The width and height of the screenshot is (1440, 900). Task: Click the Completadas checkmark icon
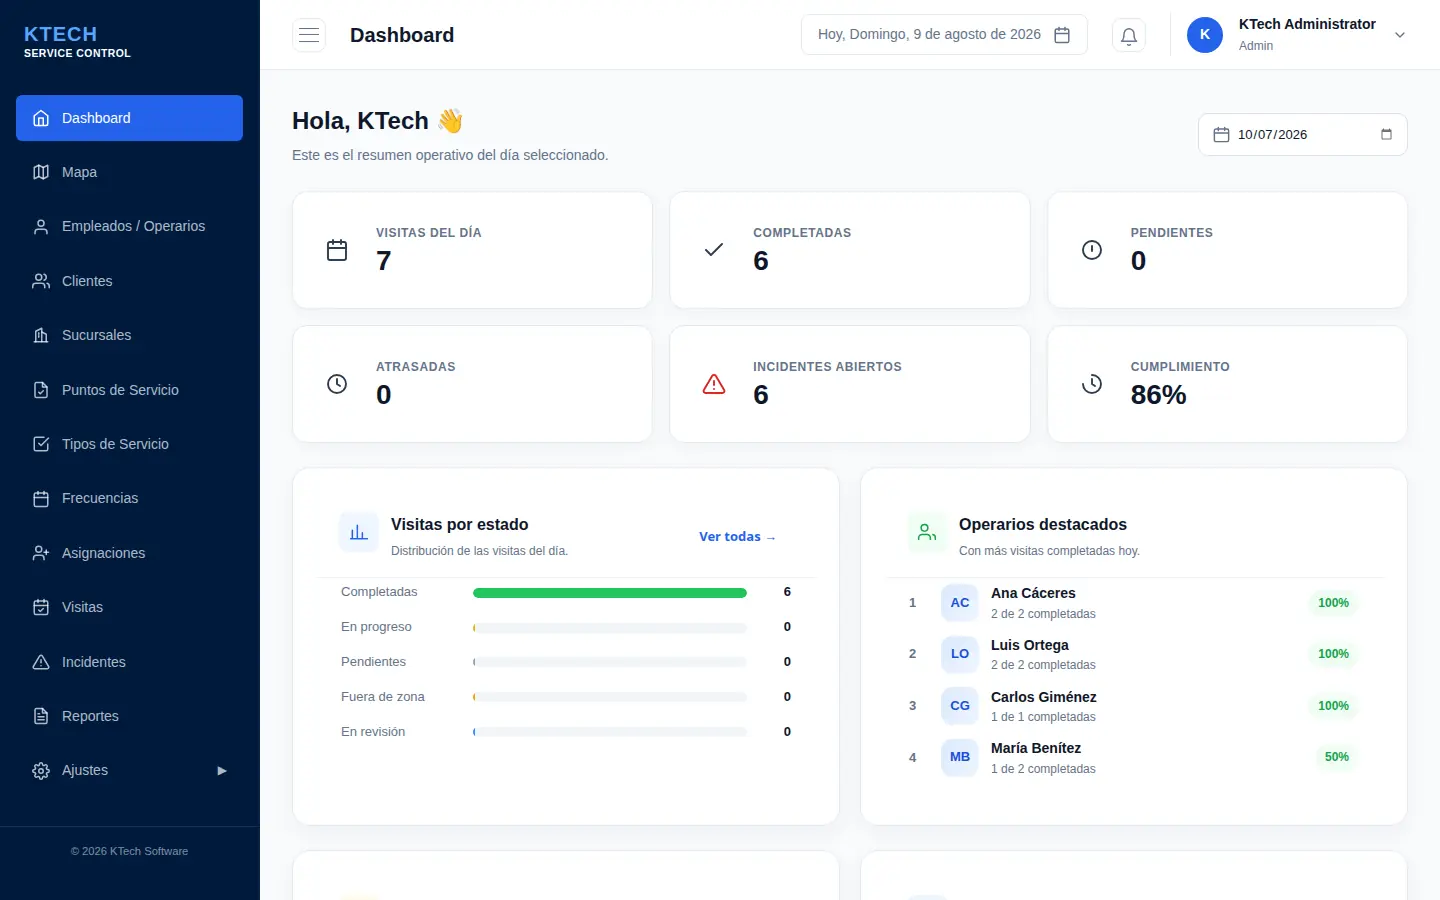[714, 250]
